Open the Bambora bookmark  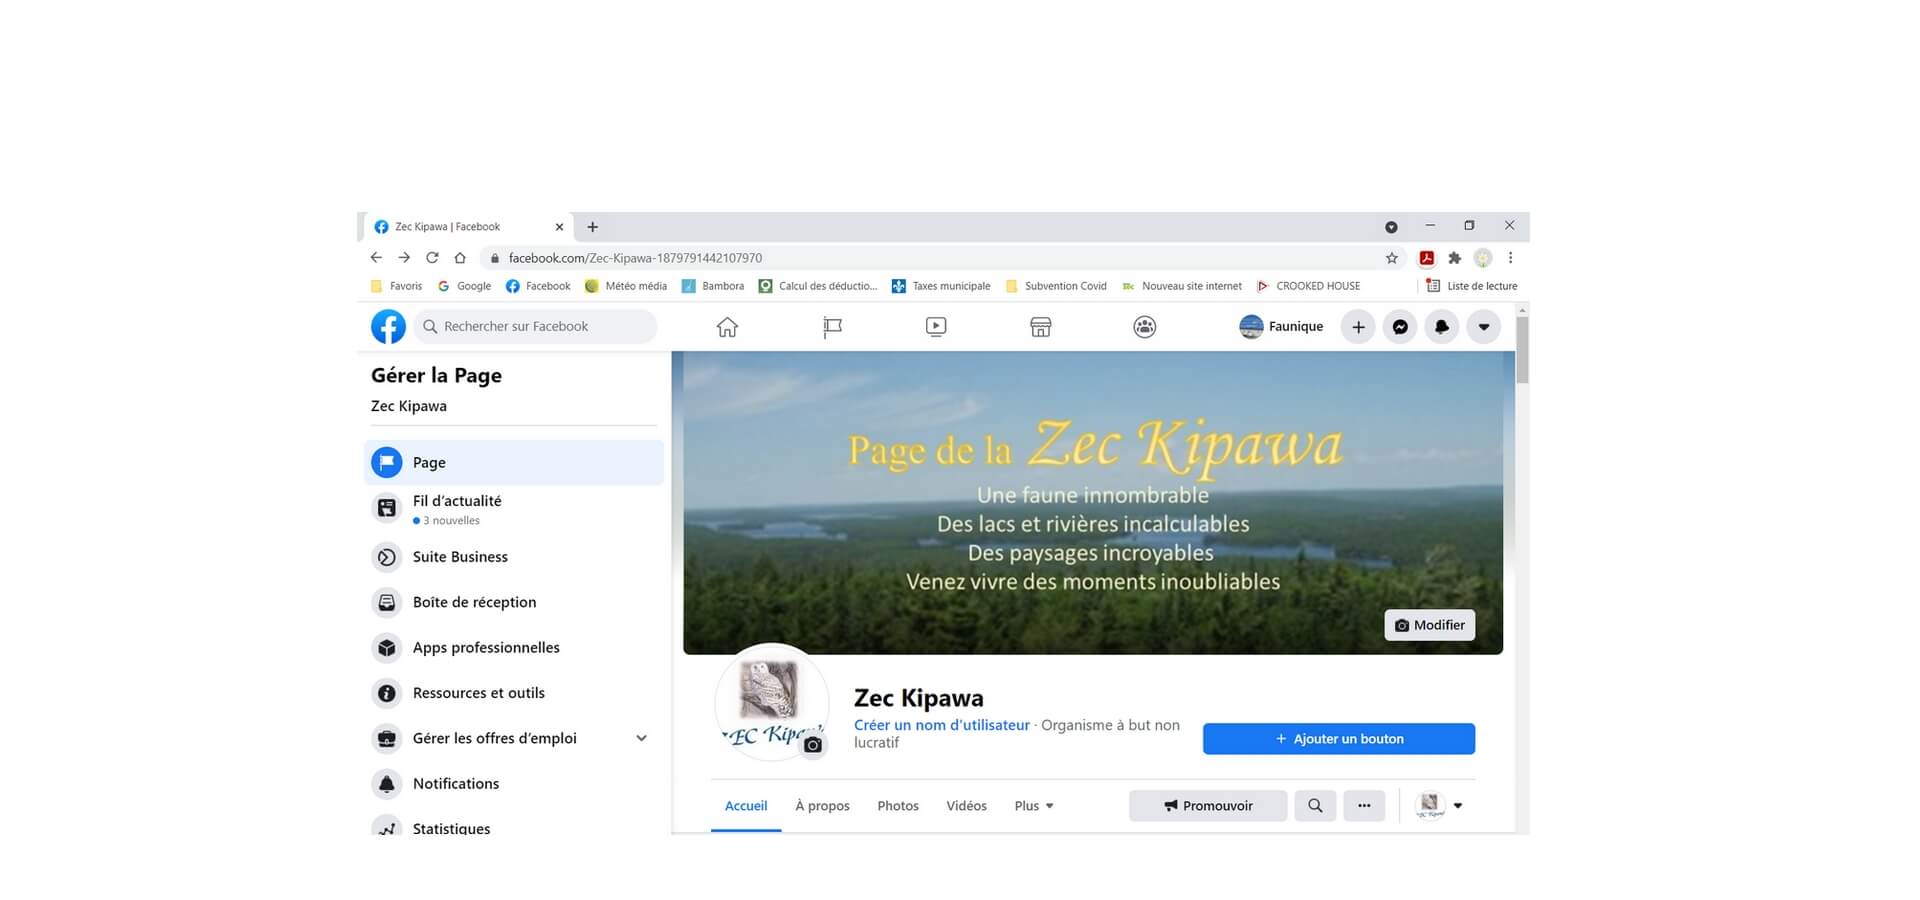713,286
